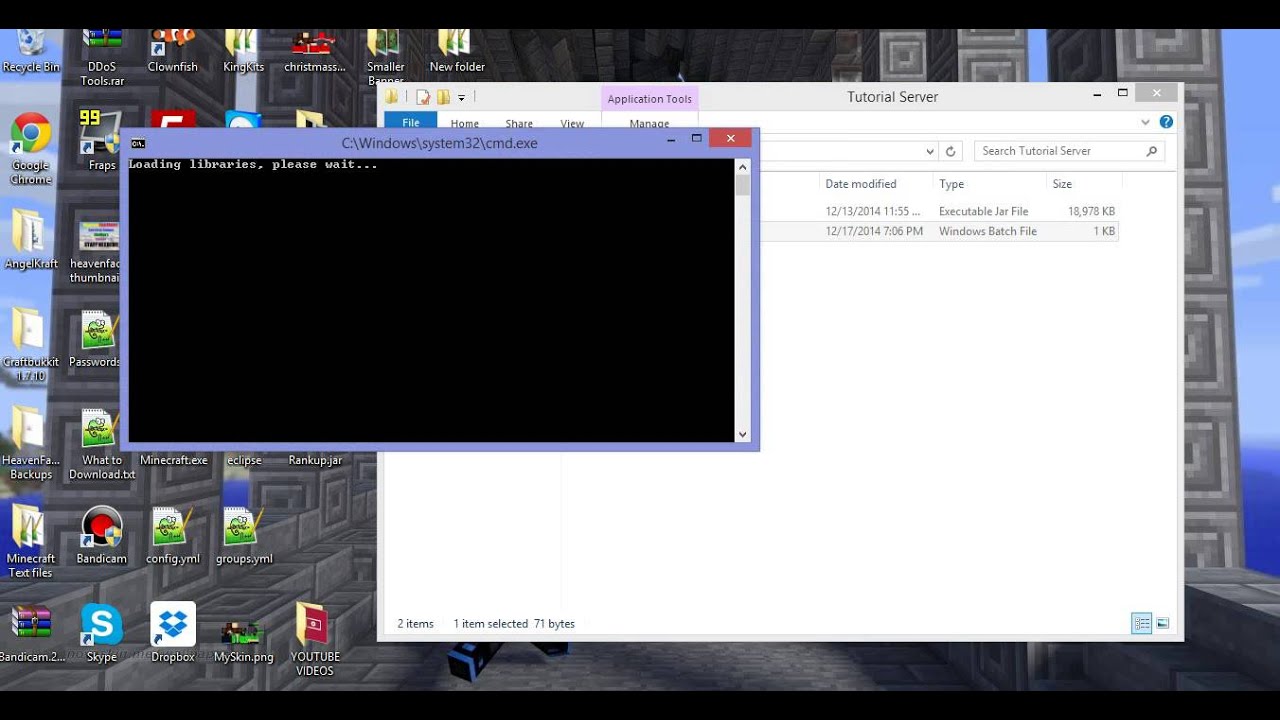This screenshot has height=720, width=1280.
Task: Open the Manage ribbon tab
Action: tap(649, 124)
